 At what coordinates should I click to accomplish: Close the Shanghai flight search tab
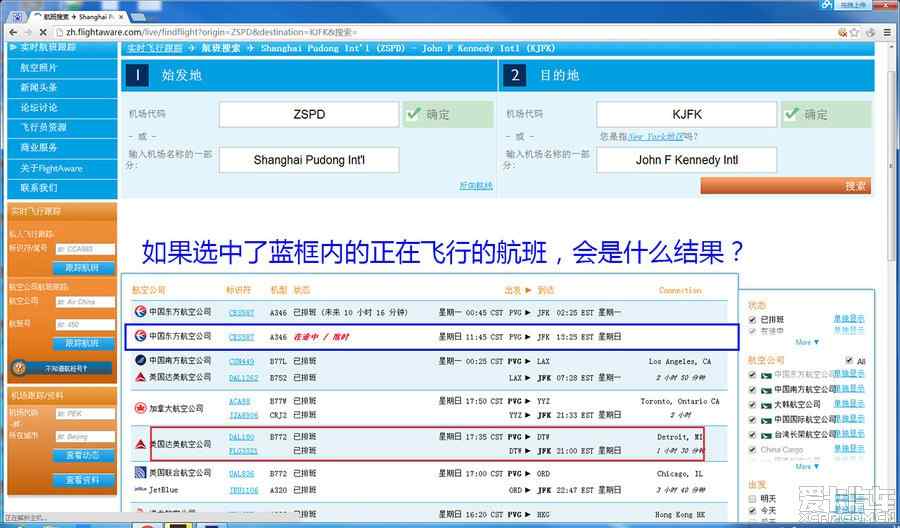click(x=122, y=17)
